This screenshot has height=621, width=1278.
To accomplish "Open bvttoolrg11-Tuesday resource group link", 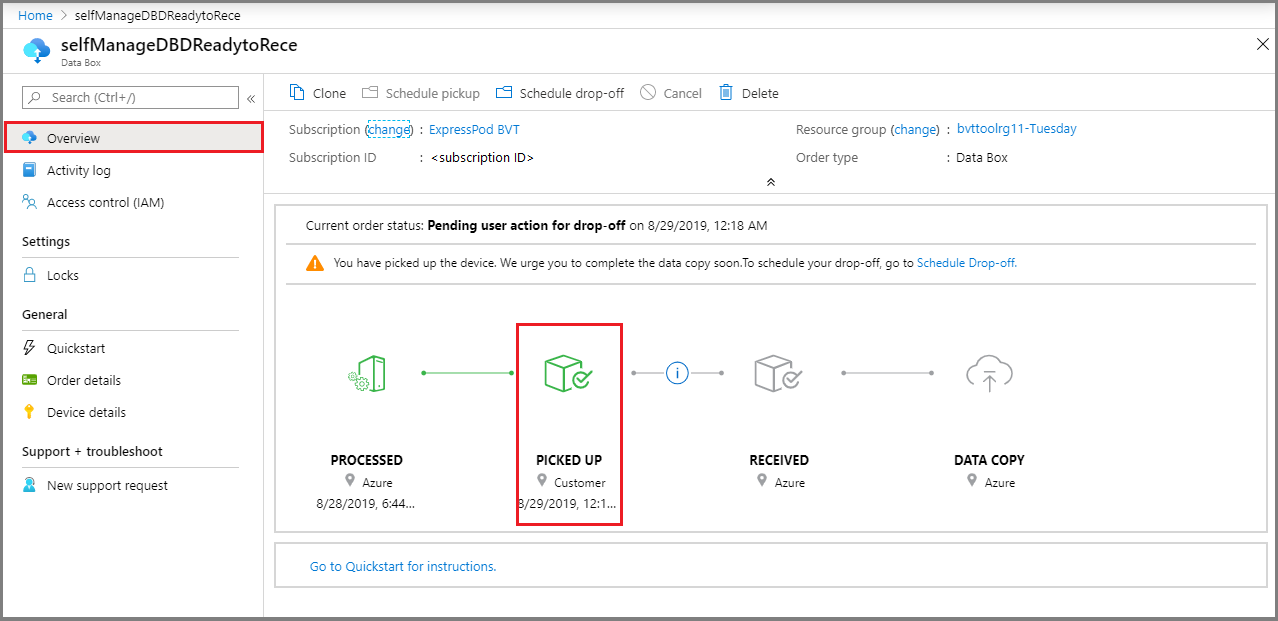I will pos(1017,129).
